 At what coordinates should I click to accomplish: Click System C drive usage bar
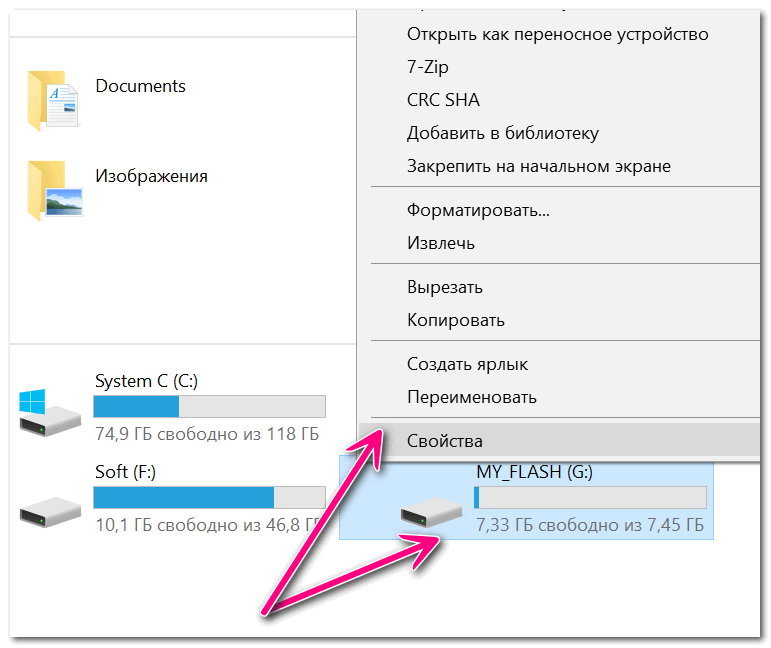coord(209,407)
